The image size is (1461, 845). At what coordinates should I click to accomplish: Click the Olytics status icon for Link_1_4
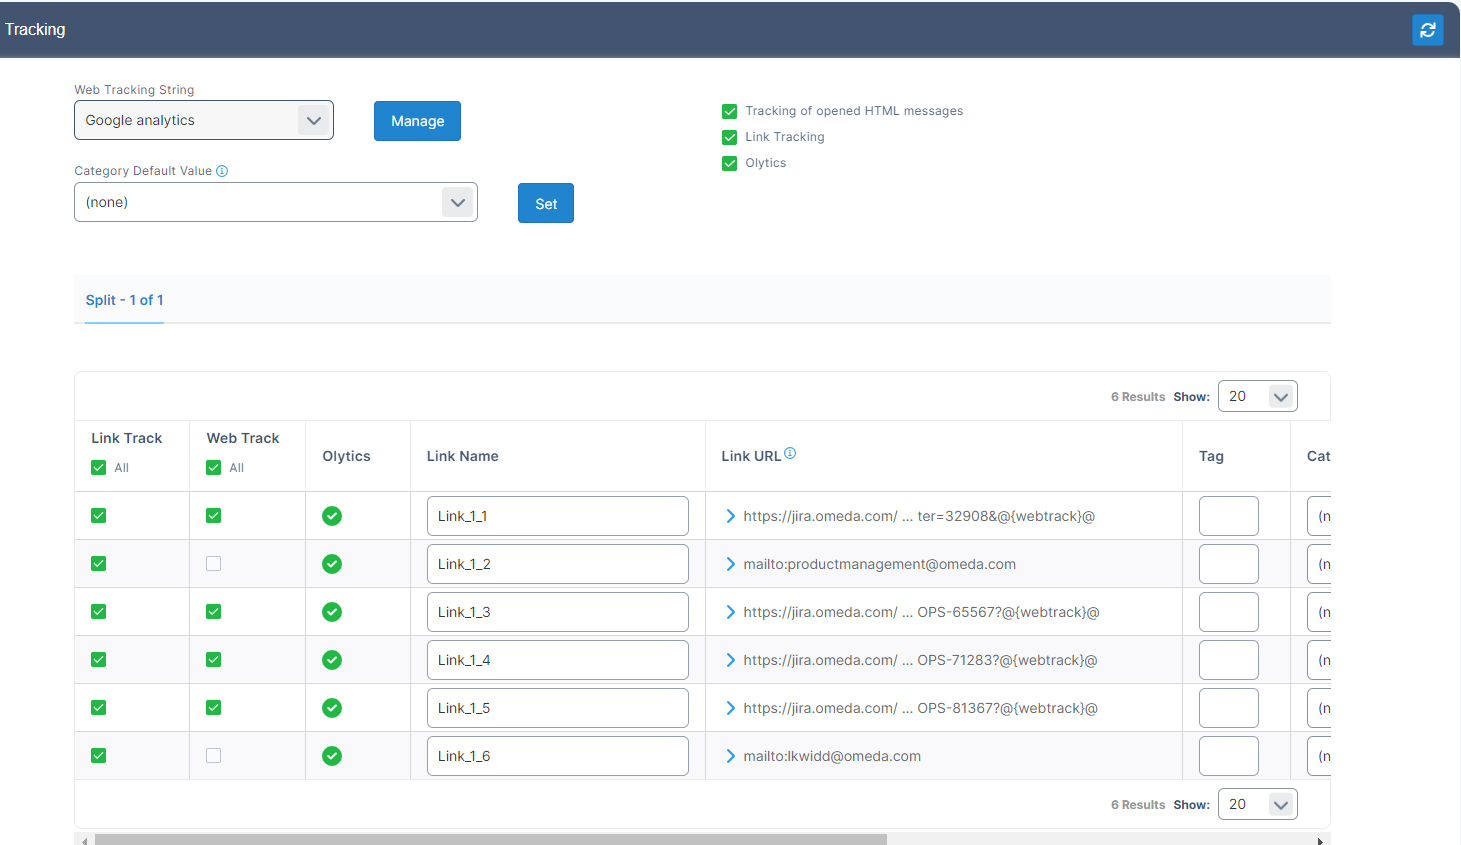(332, 660)
